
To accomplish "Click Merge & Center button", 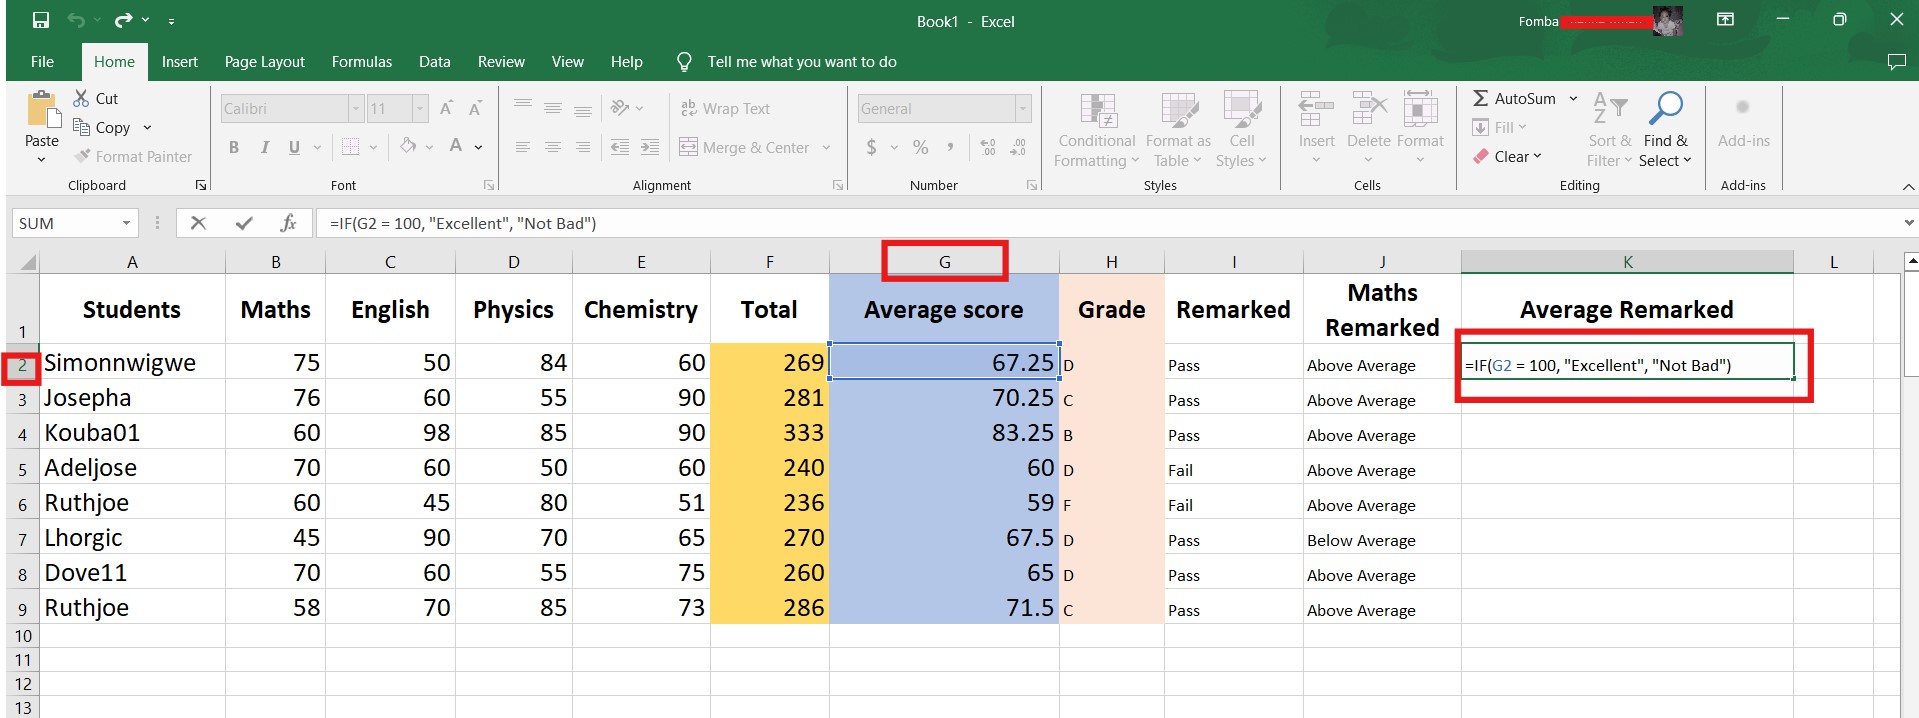I will tap(745, 147).
